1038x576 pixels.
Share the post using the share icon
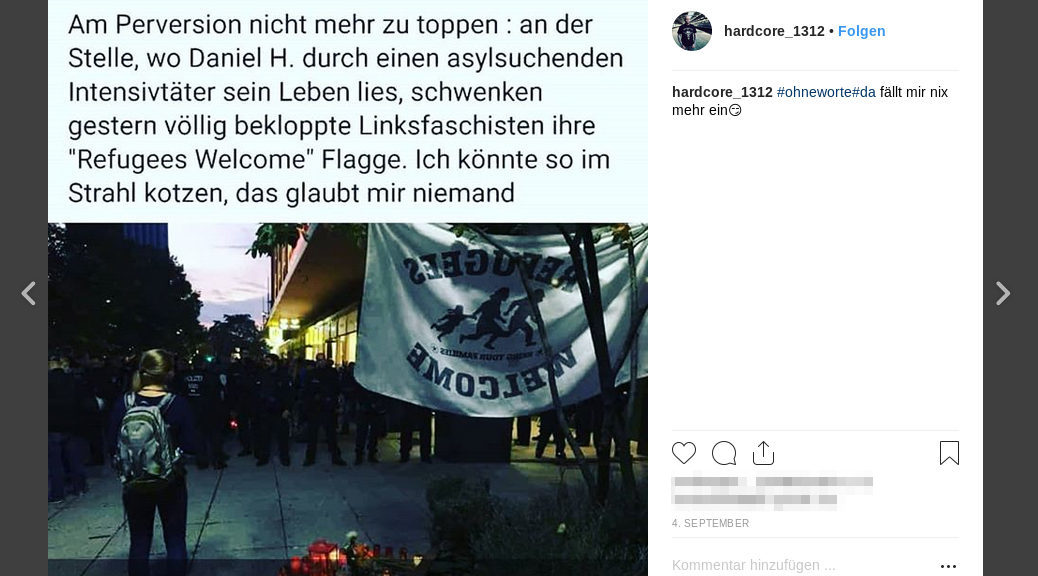click(763, 453)
